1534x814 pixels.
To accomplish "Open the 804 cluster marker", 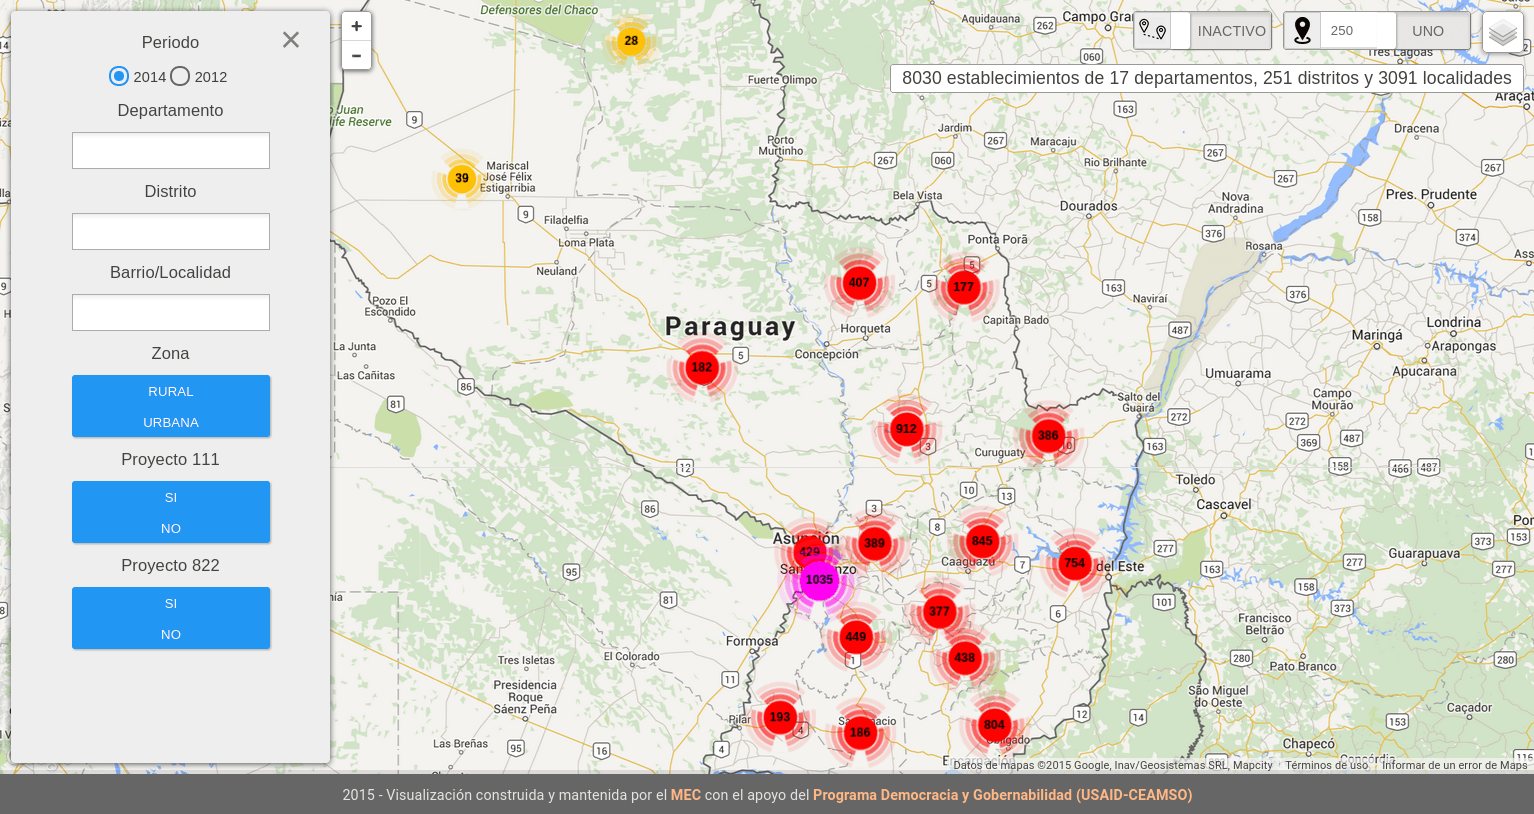I will click(x=994, y=725).
